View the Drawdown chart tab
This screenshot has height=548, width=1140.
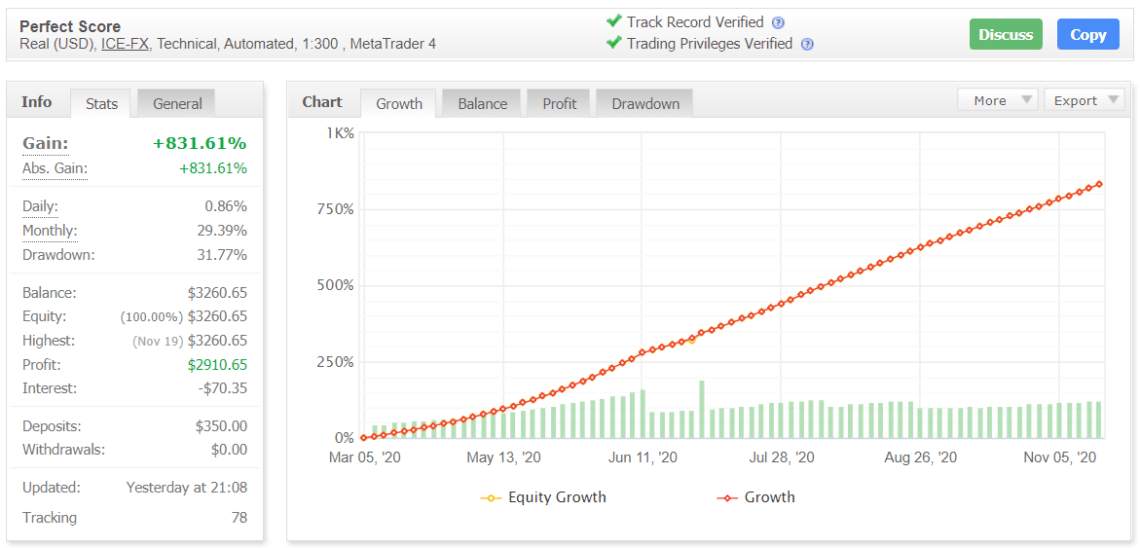(x=645, y=103)
